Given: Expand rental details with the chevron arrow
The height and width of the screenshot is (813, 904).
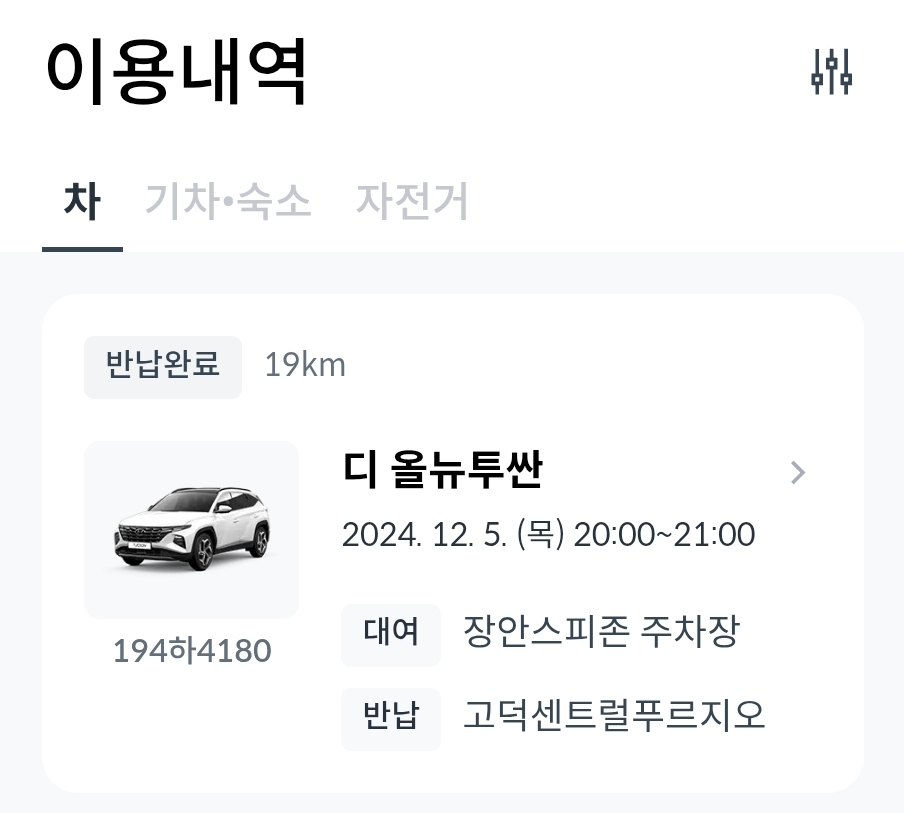Looking at the screenshot, I should click(x=797, y=472).
